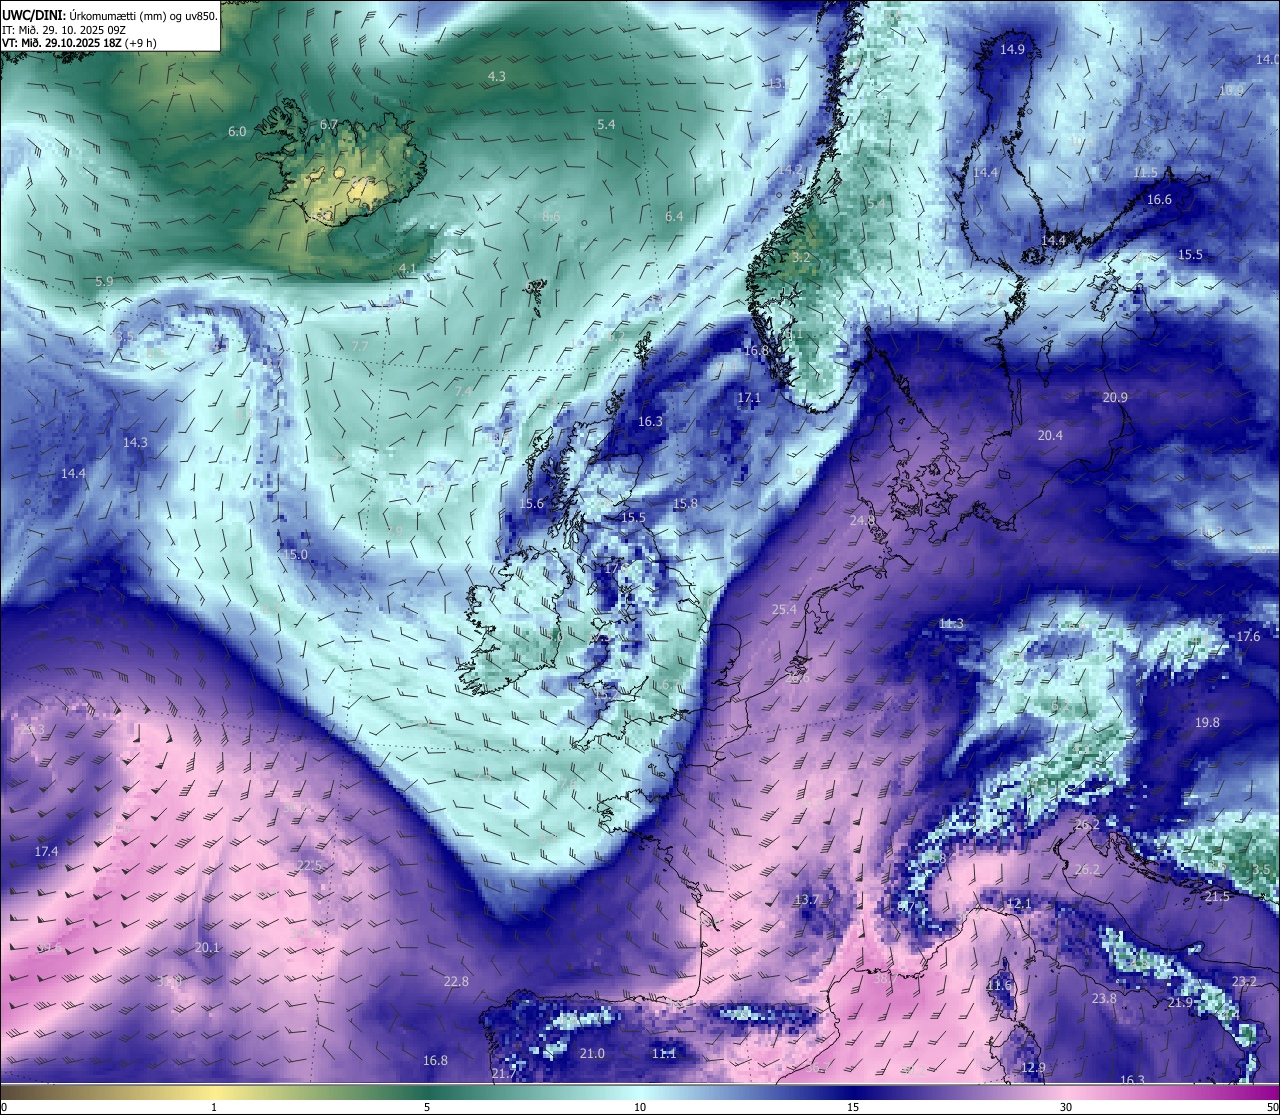Click the value 13.7 over France
Viewport: 1280px width, 1115px height.
(806, 901)
